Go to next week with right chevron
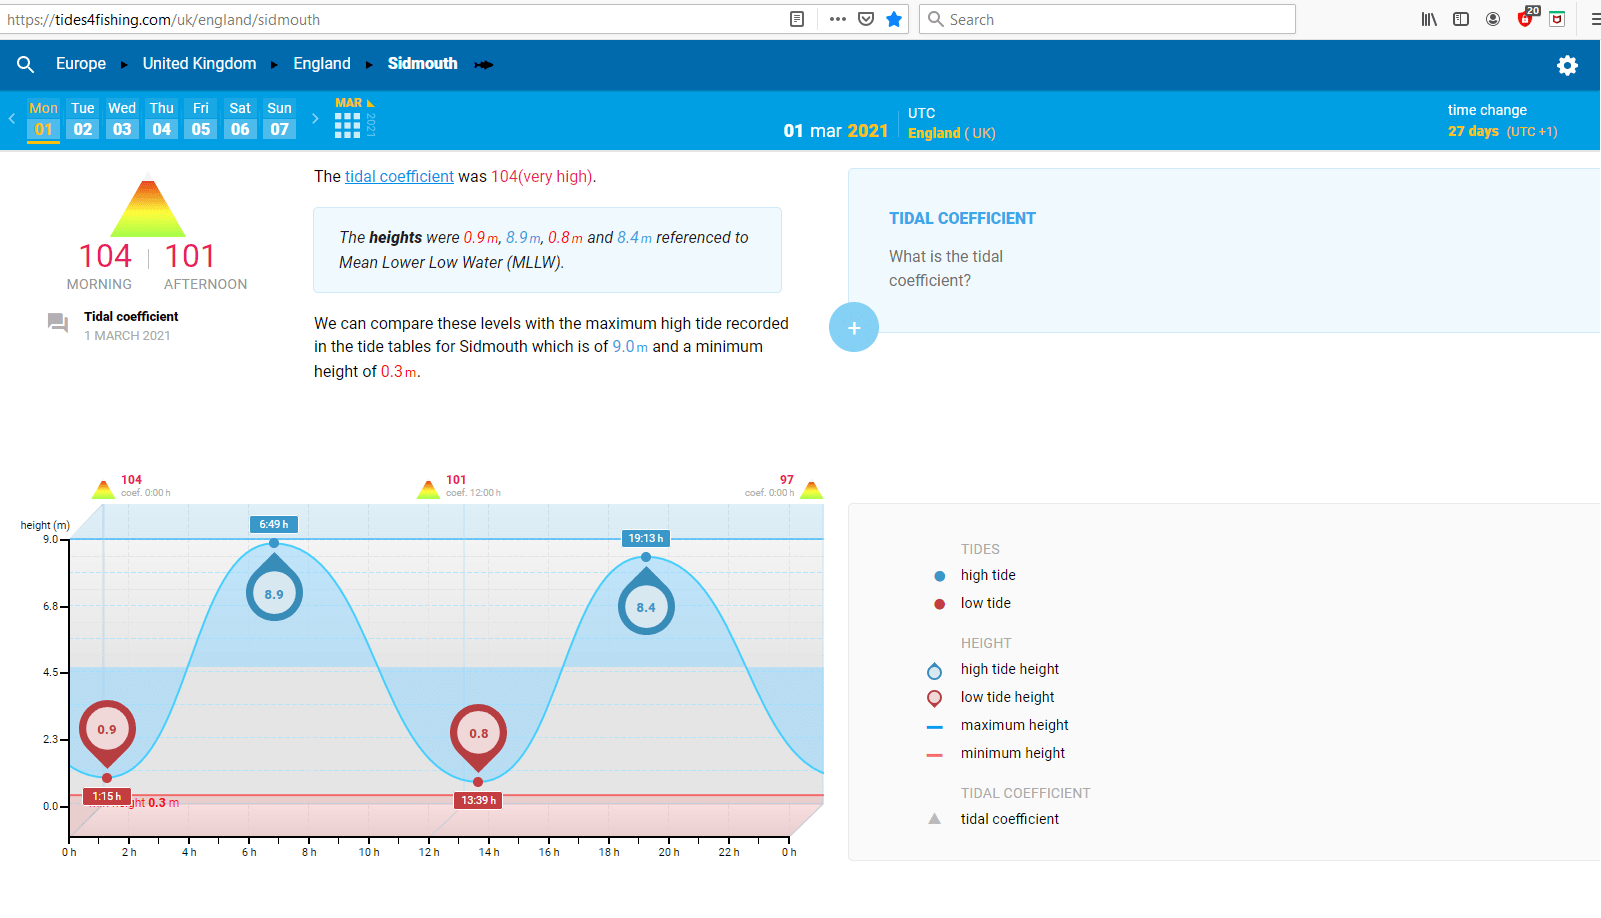Screen dimensions: 1601x918 pos(315,118)
